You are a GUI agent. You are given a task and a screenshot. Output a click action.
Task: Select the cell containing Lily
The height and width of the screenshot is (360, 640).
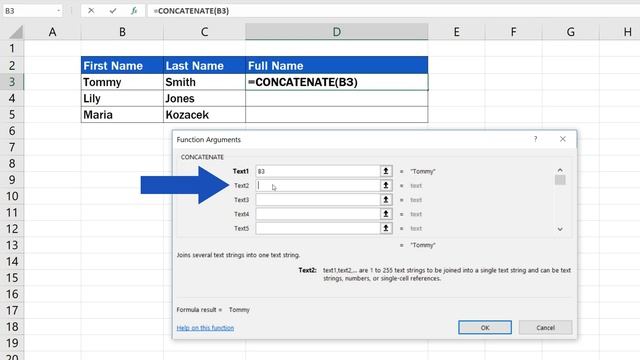[122, 98]
